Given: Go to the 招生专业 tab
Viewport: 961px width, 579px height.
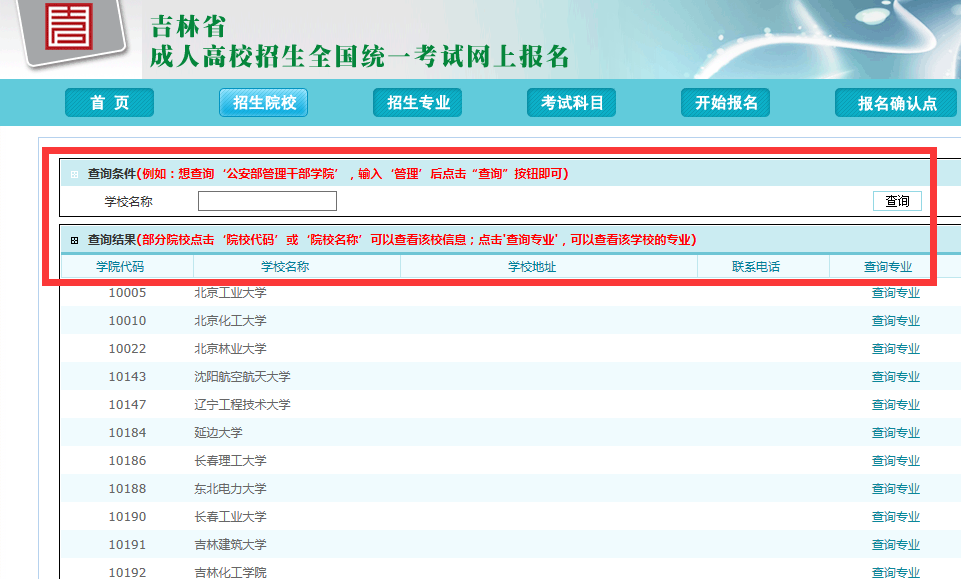Looking at the screenshot, I should point(417,102).
